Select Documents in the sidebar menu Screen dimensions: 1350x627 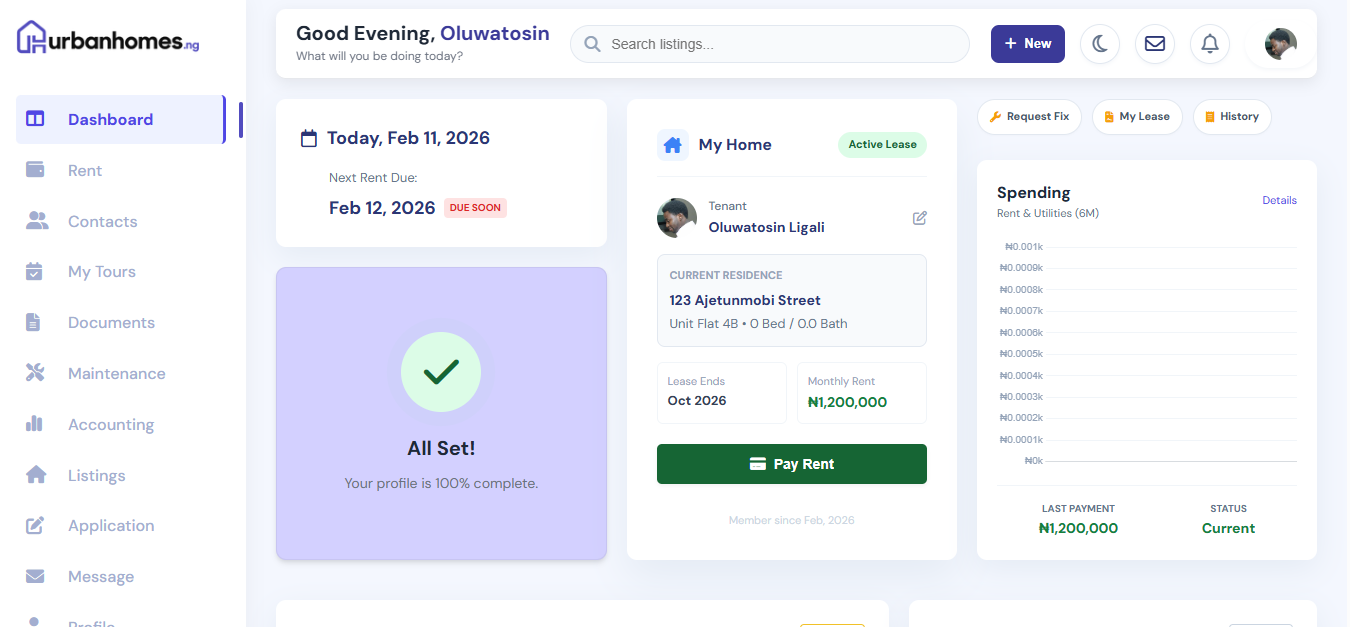111,322
